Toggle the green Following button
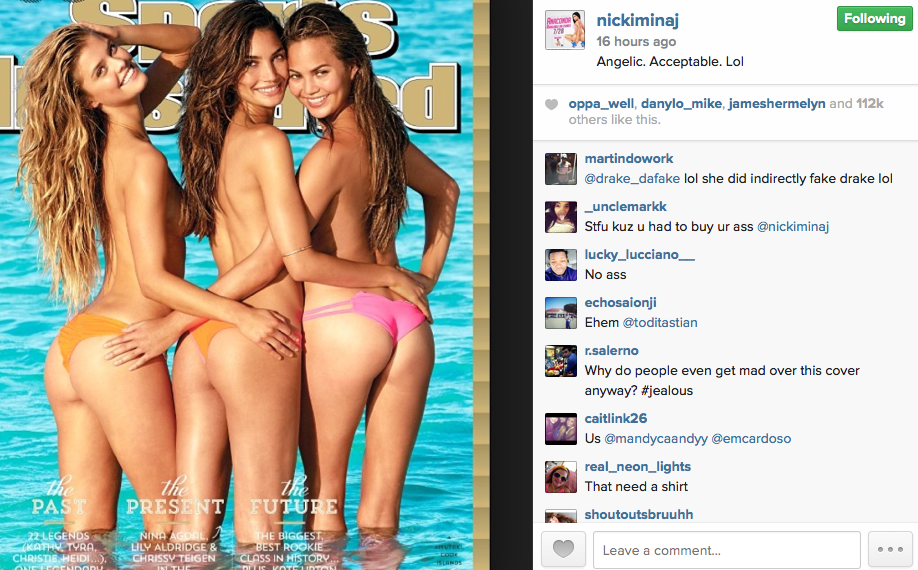This screenshot has width=918, height=570. pos(875,19)
